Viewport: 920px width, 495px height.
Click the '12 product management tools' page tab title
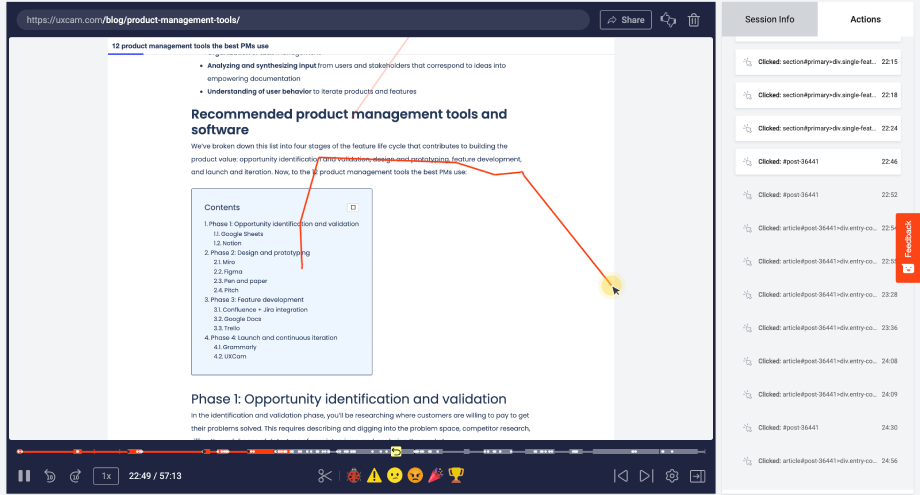(x=190, y=46)
